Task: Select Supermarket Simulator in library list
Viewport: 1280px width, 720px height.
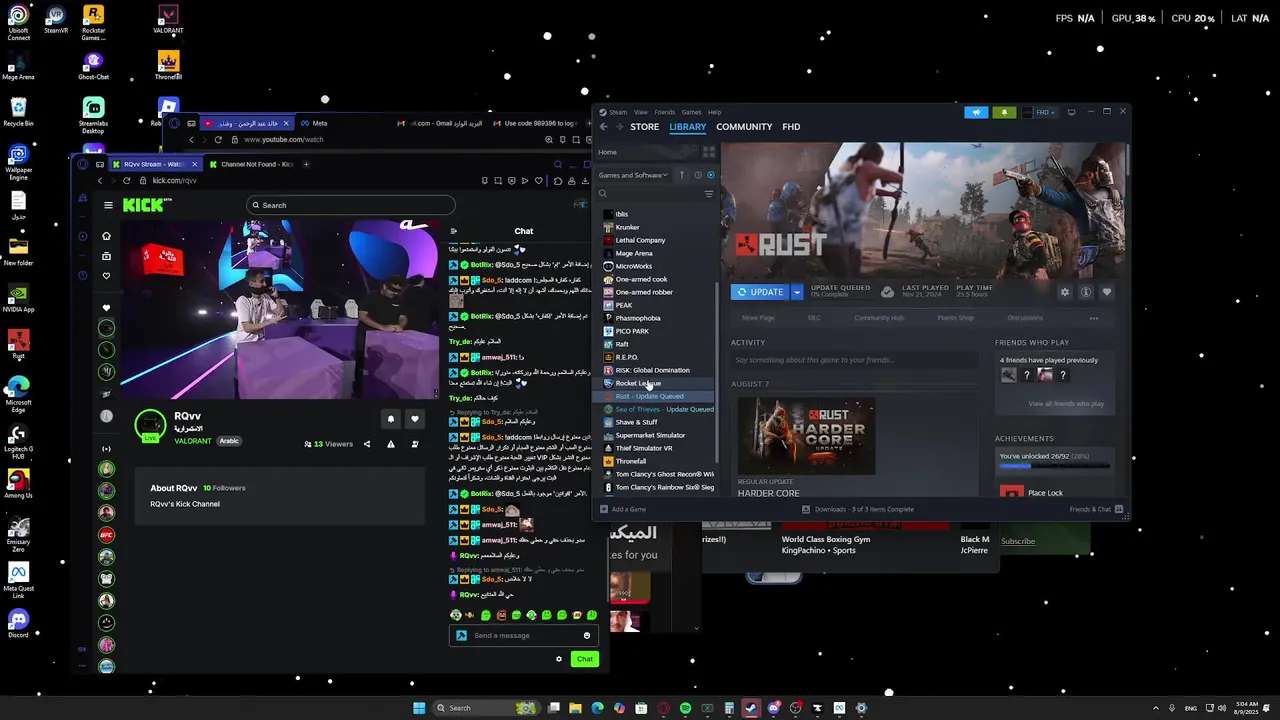Action: coord(650,435)
